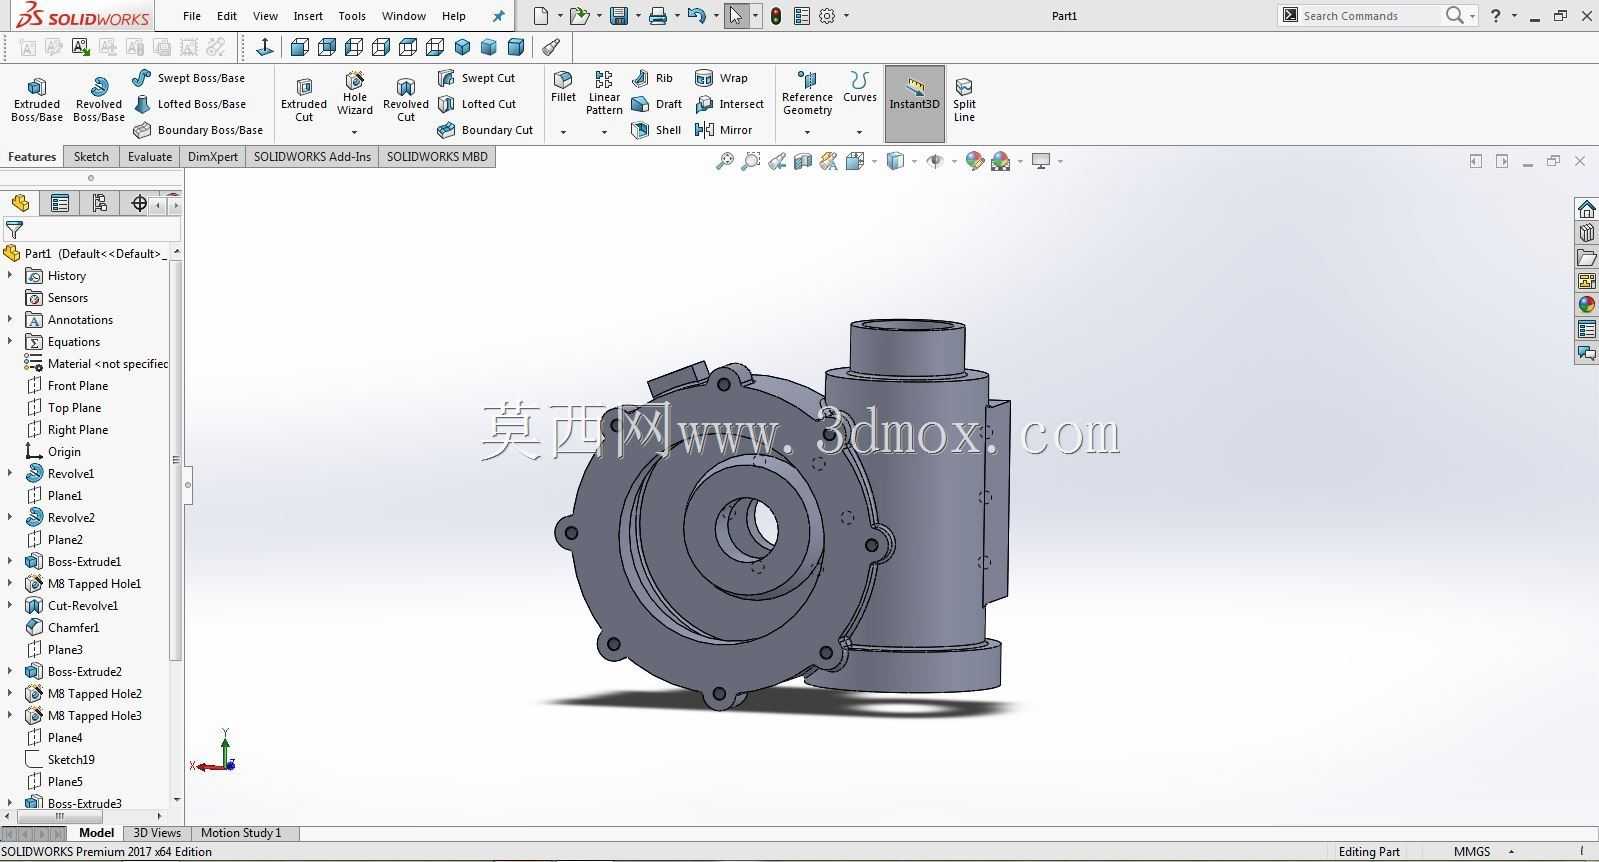Choose Swept Boss/Base feature
This screenshot has height=862, width=1599.
tap(188, 78)
